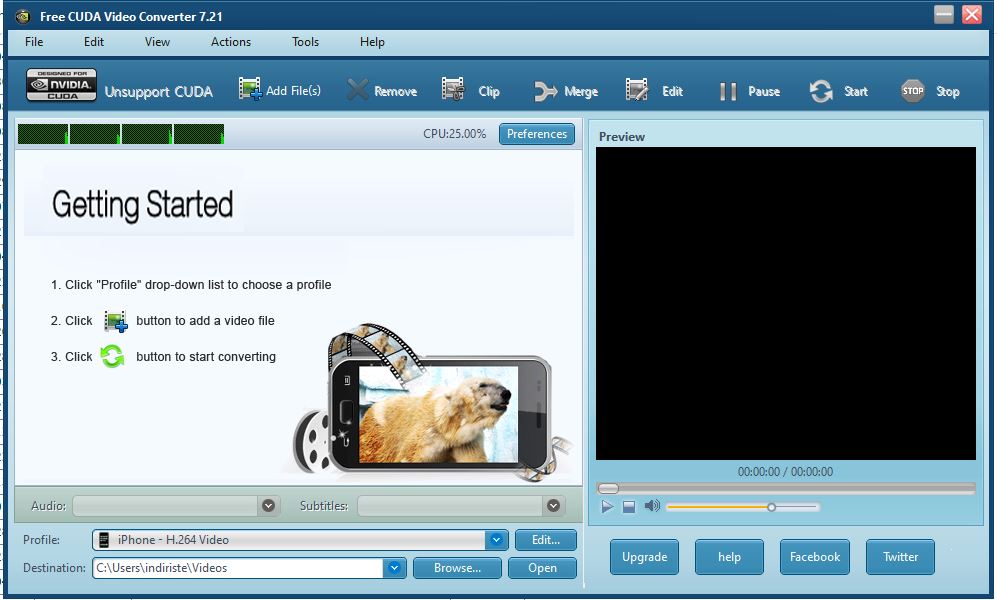
Task: Browse for destination folder
Action: tap(457, 568)
